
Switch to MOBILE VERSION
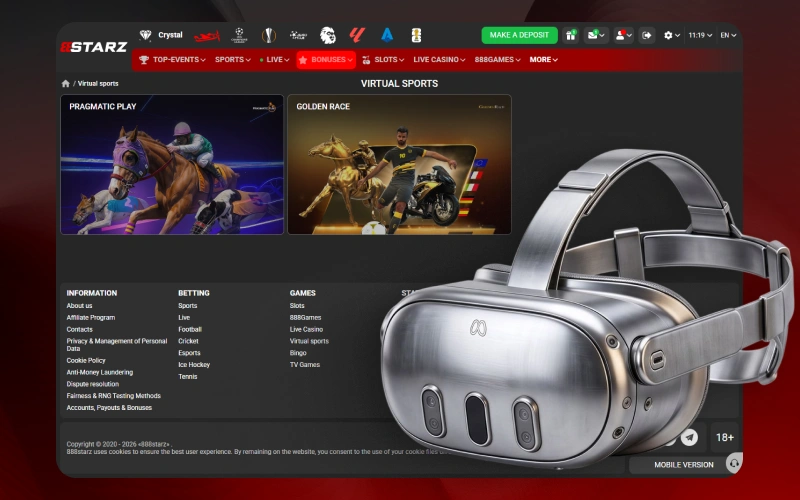[x=684, y=465]
